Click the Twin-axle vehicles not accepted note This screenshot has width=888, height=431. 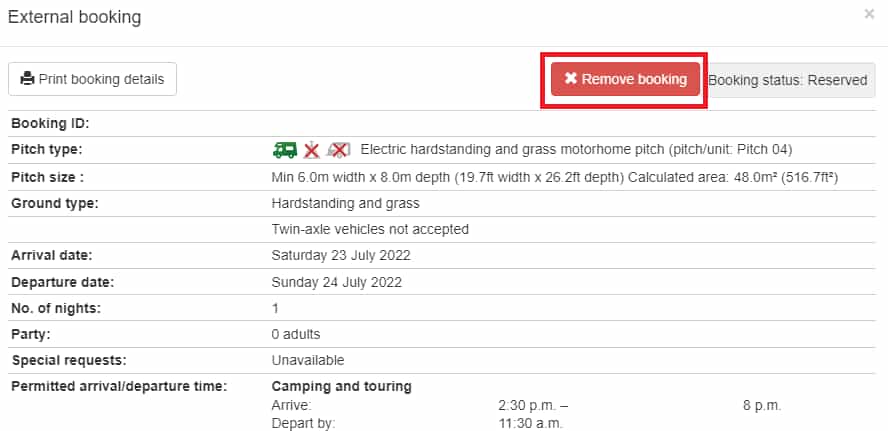[370, 229]
